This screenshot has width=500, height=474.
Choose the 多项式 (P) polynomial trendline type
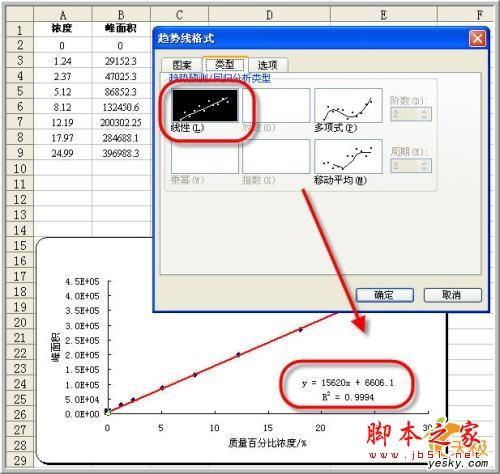pyautogui.click(x=348, y=105)
